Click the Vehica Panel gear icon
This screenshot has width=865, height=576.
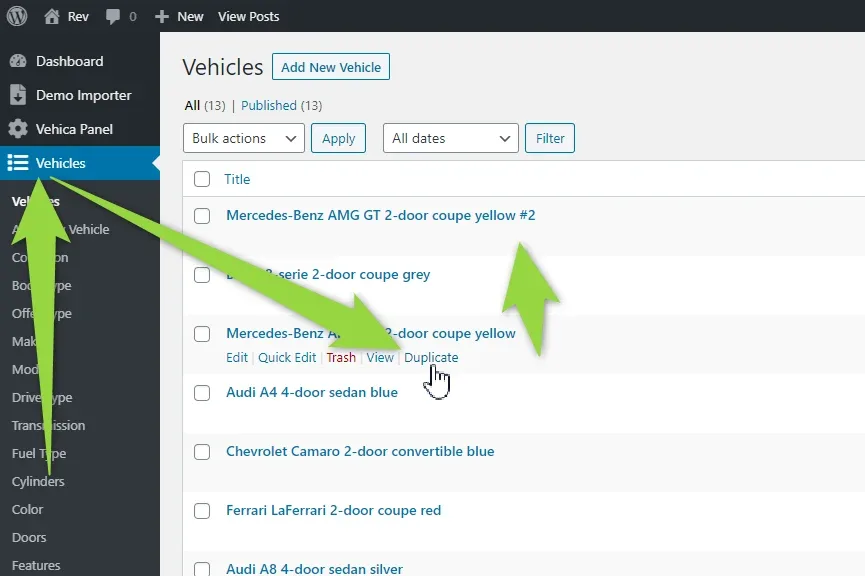point(18,129)
